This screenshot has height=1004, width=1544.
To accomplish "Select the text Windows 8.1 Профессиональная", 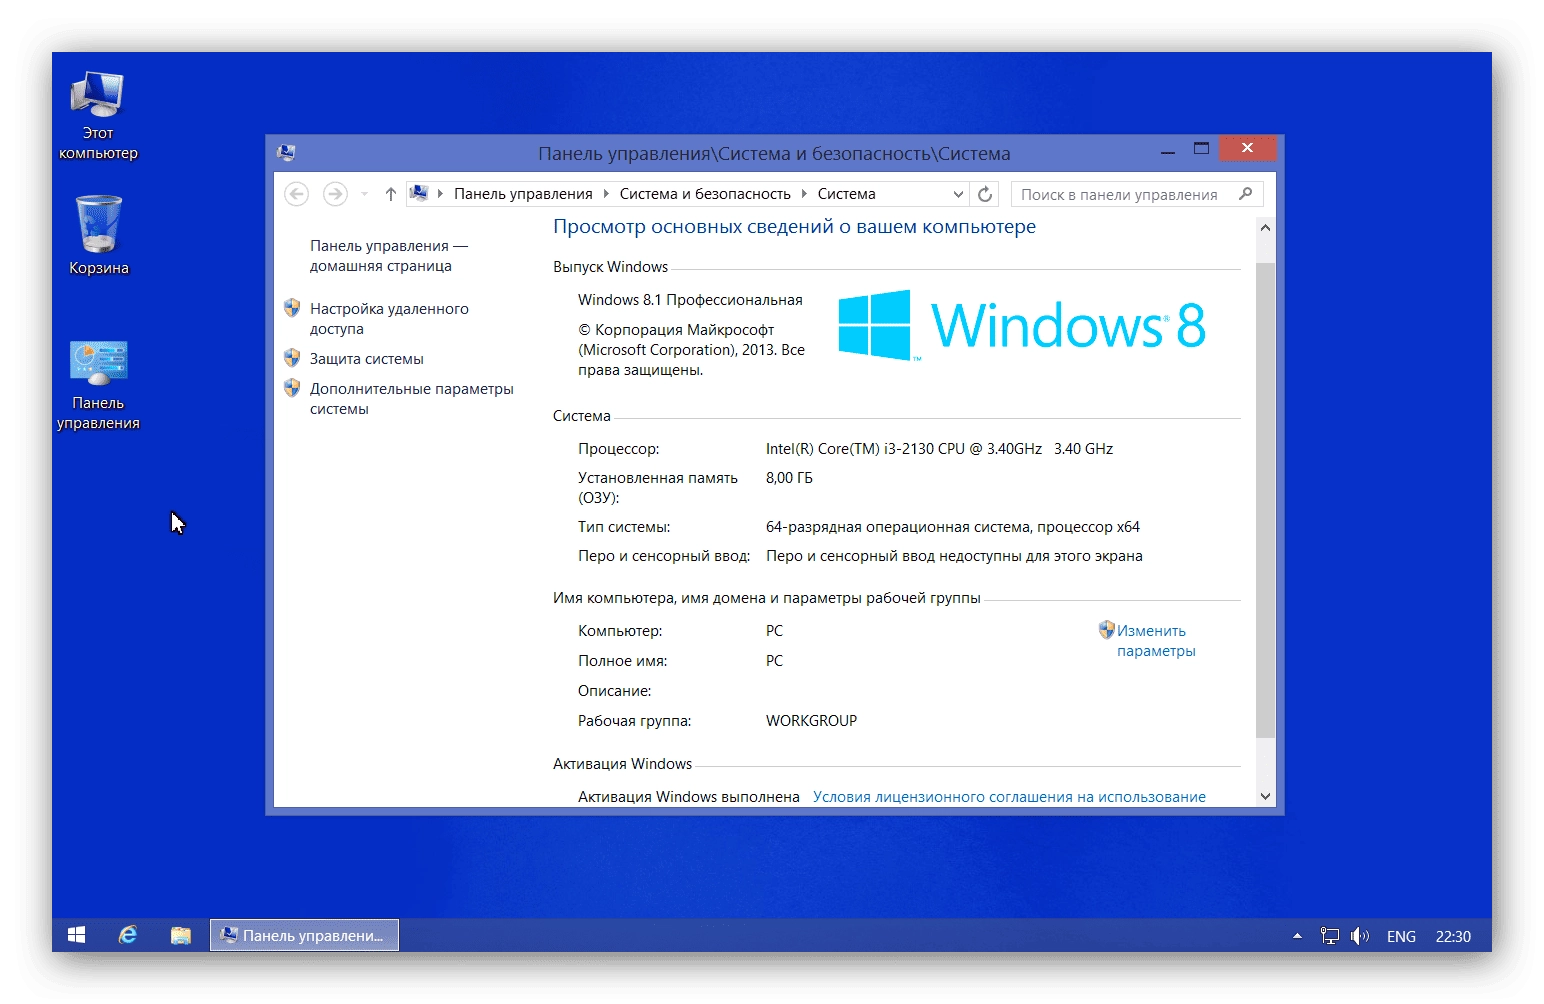I will pos(690,300).
